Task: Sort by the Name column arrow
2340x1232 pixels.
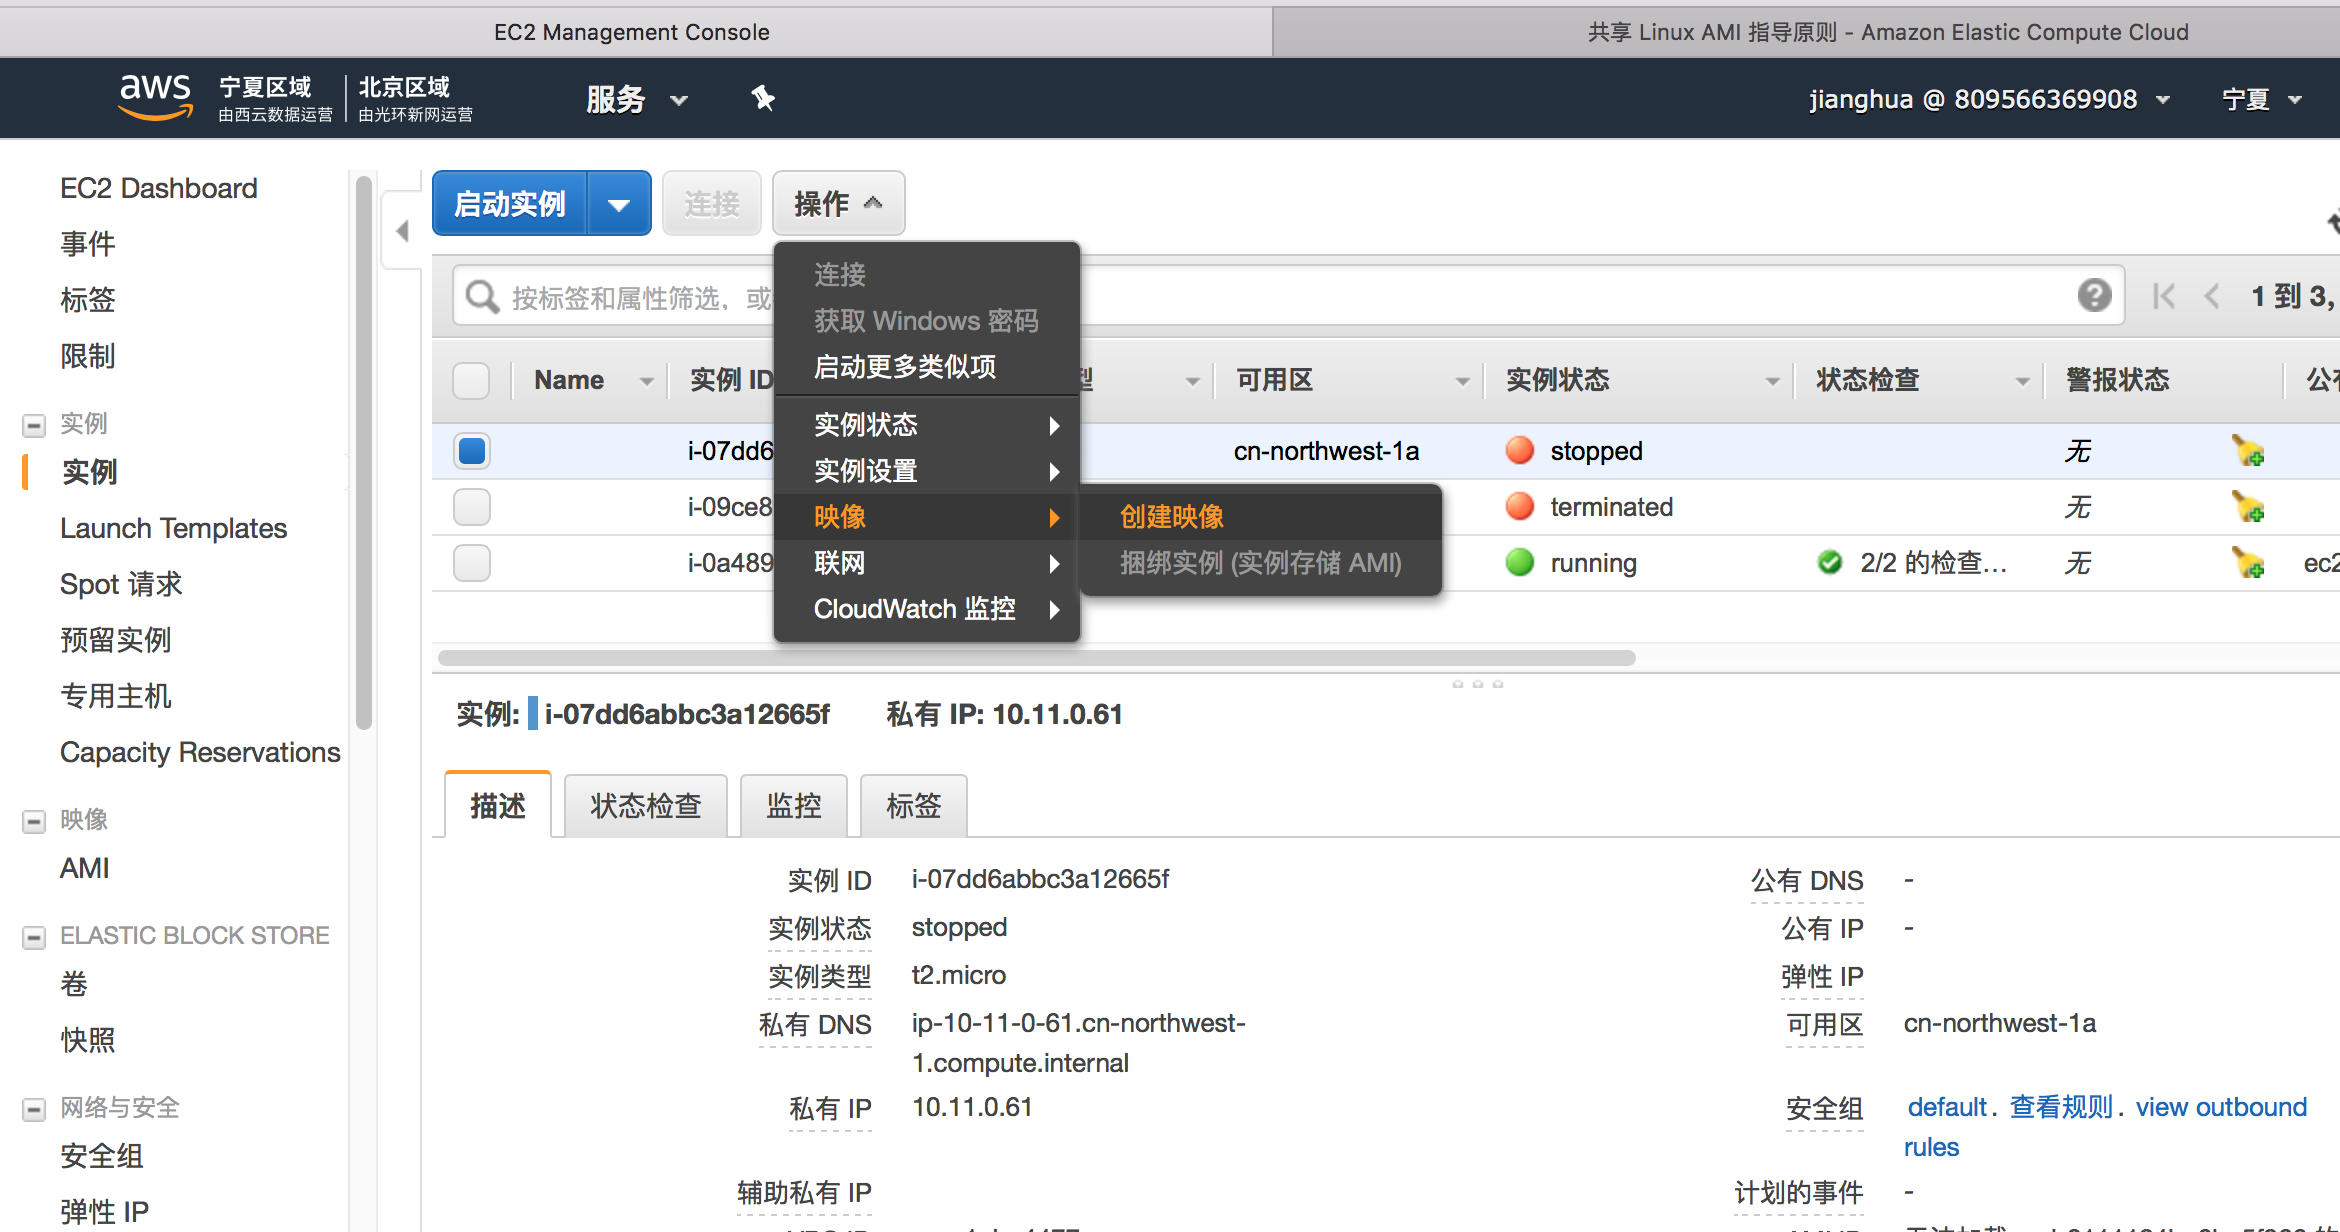Action: point(646,381)
